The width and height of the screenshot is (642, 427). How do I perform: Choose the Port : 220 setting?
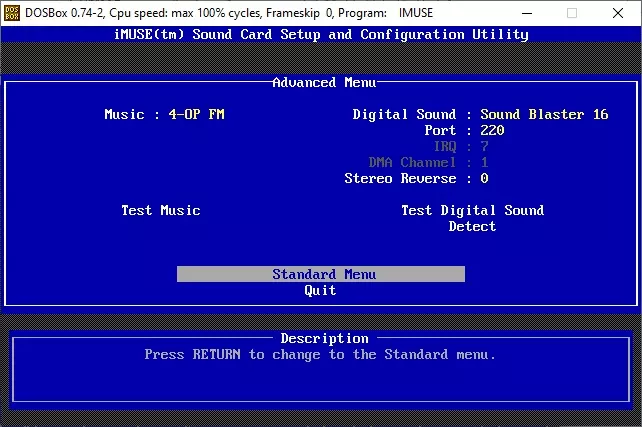pos(464,130)
